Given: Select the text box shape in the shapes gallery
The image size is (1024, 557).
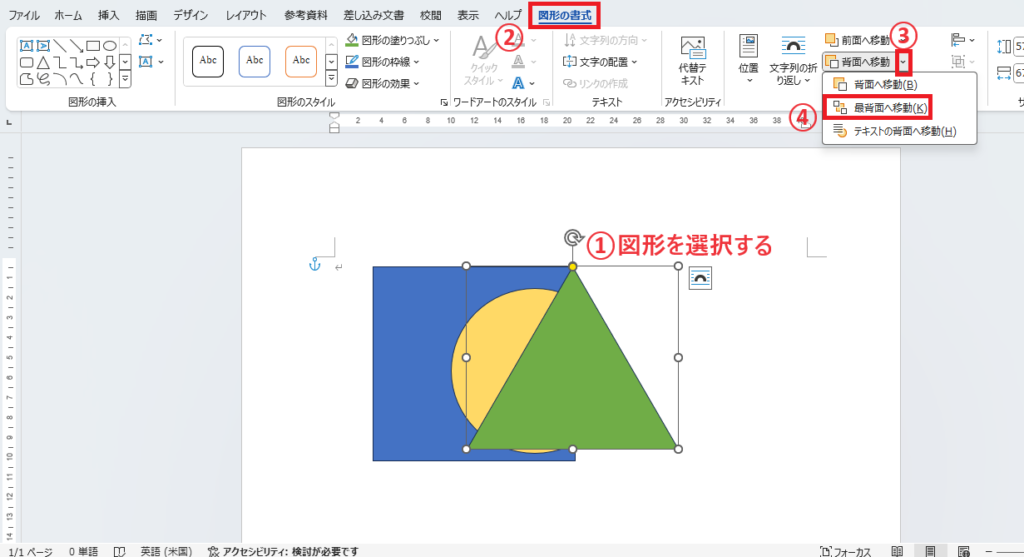Looking at the screenshot, I should coord(26,46).
